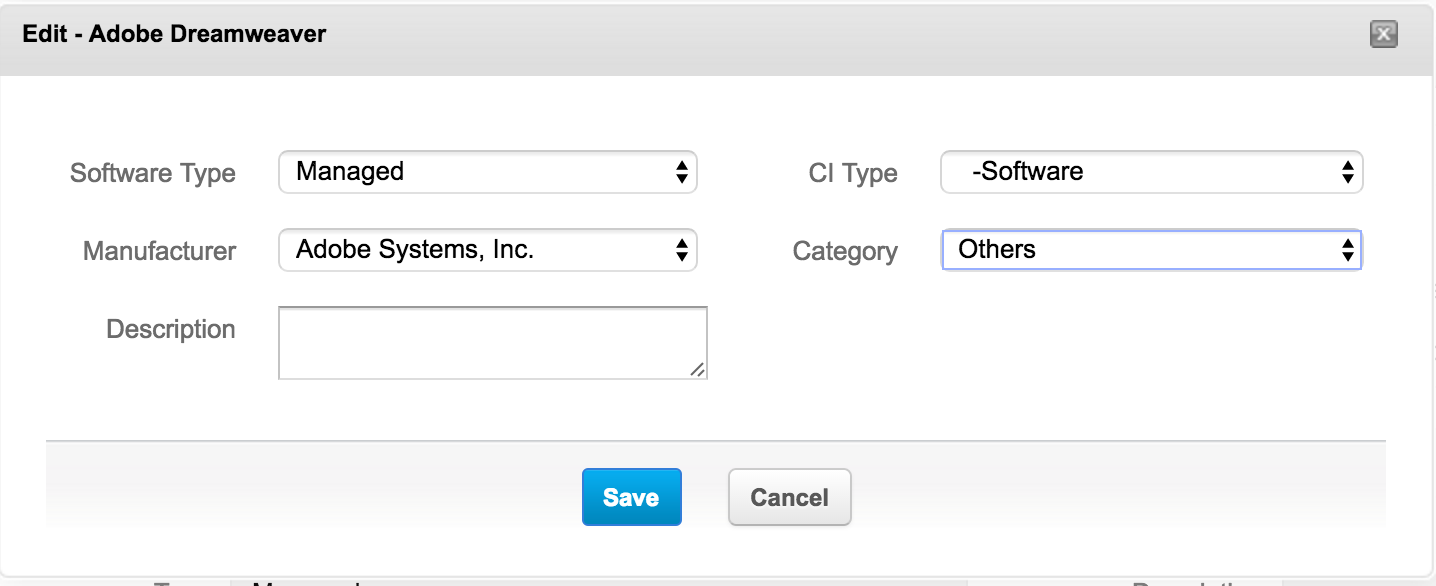
Task: Expand the dropdown showing Others
Action: click(1140, 250)
